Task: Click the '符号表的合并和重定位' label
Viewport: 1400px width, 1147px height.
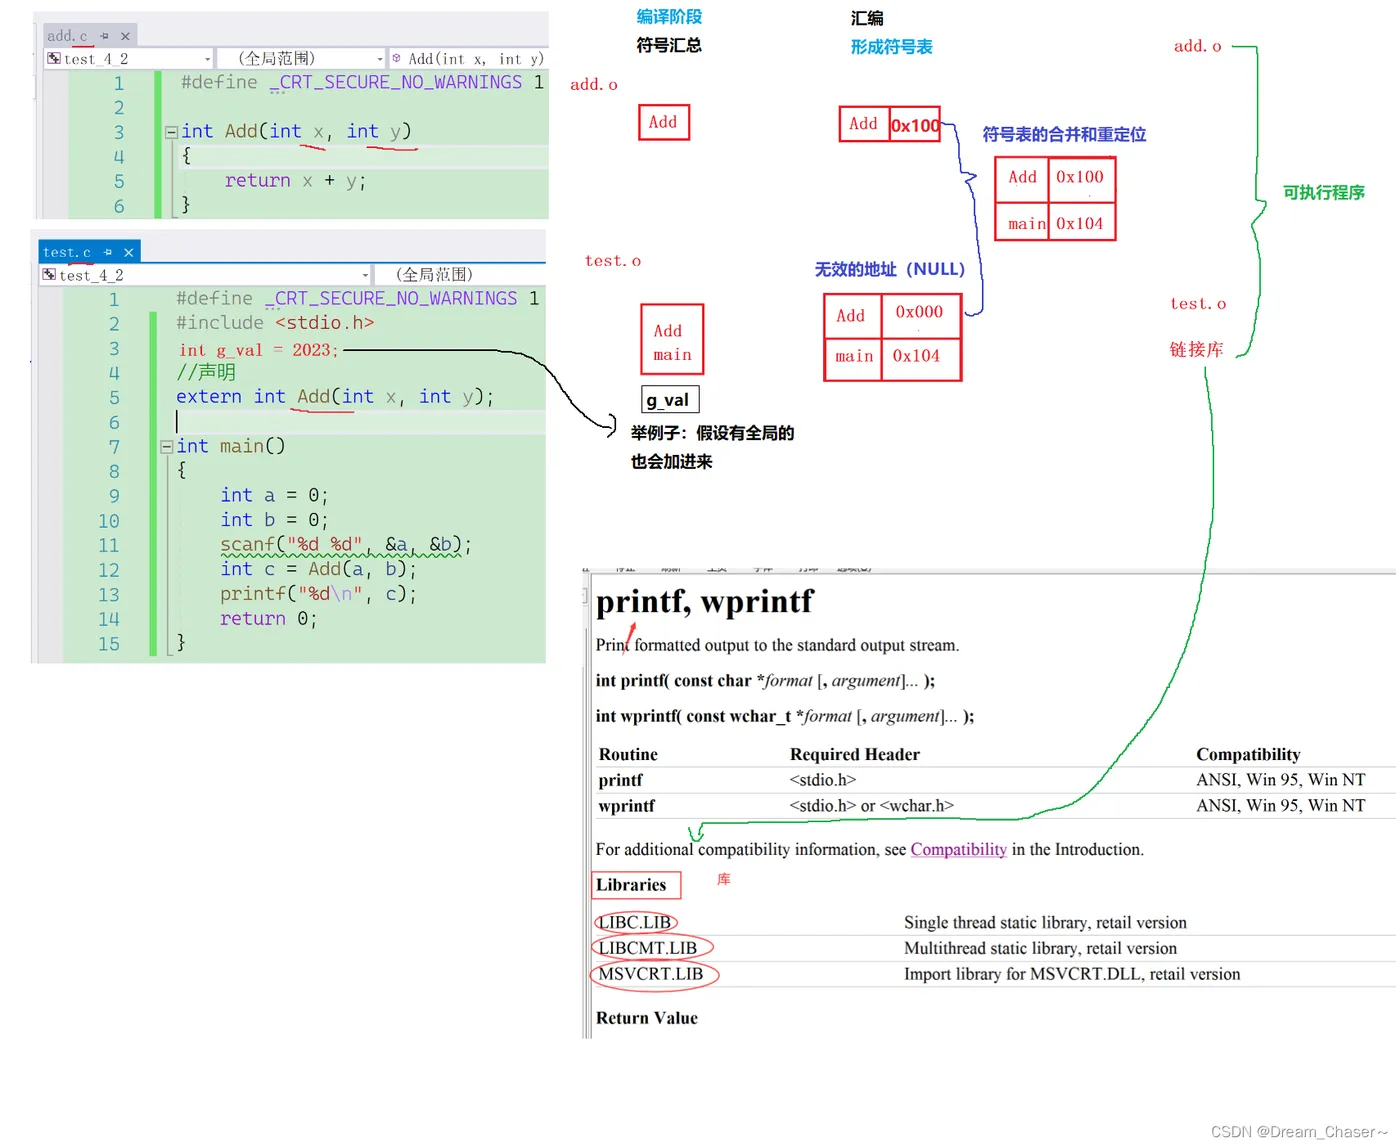Action: [1064, 135]
